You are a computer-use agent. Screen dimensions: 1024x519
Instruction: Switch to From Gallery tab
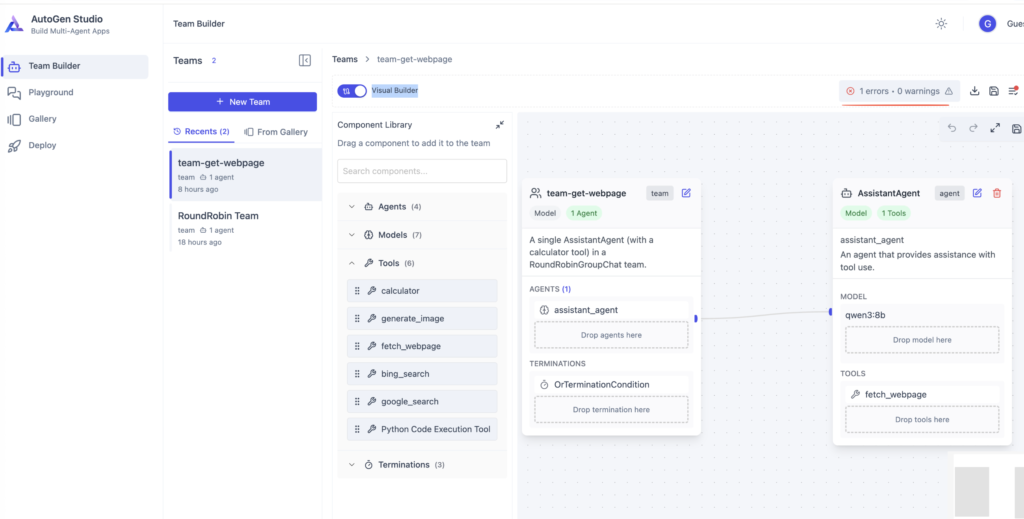point(276,132)
